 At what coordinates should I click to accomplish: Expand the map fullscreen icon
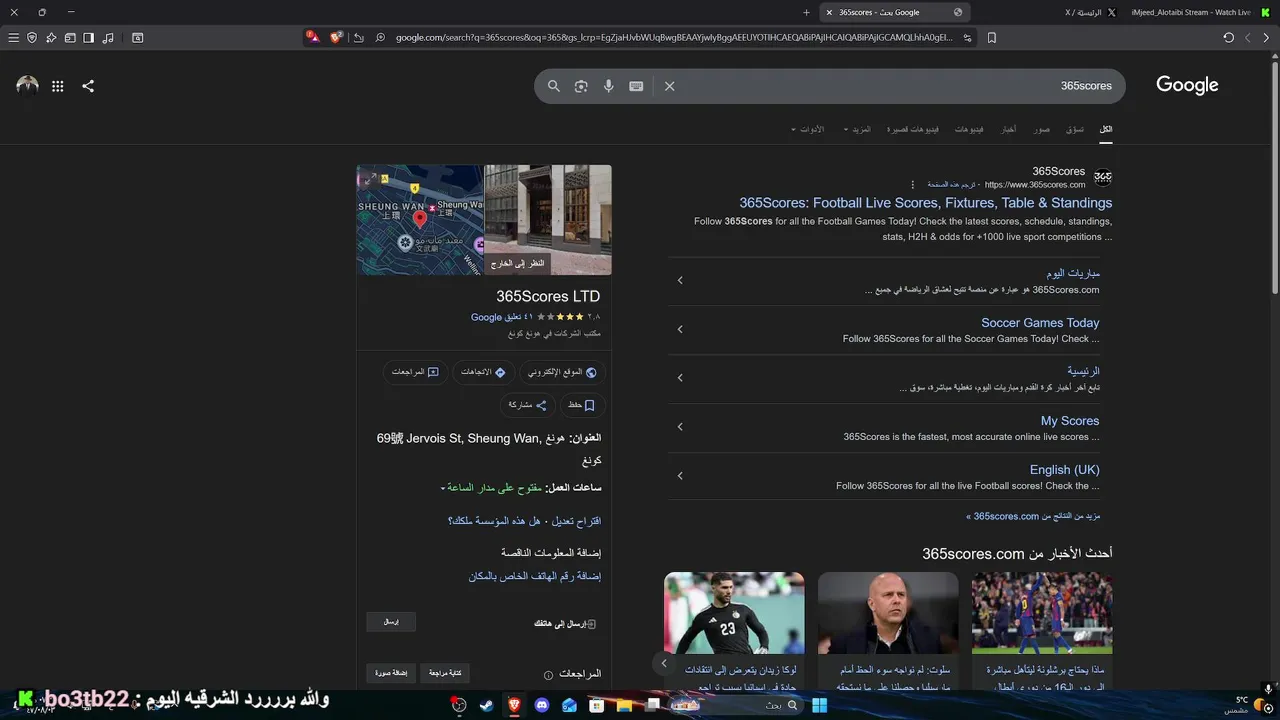(x=369, y=178)
